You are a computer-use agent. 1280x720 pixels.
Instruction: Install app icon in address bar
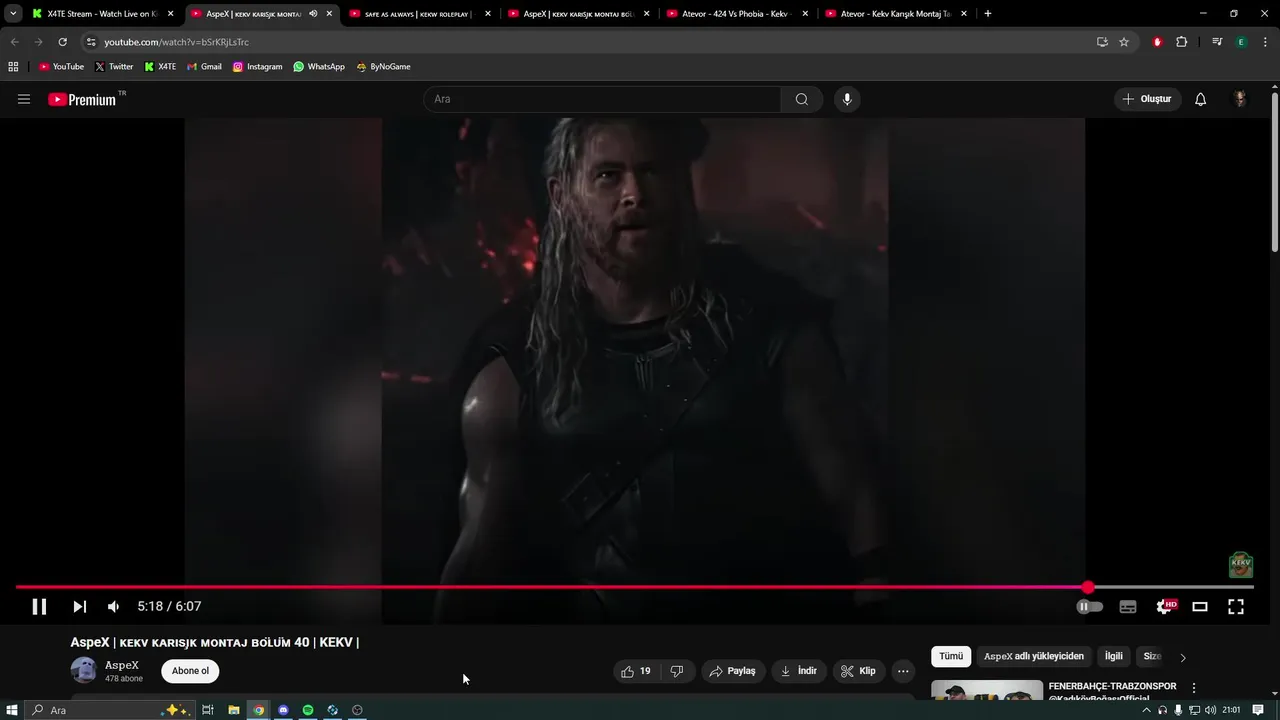[1102, 42]
